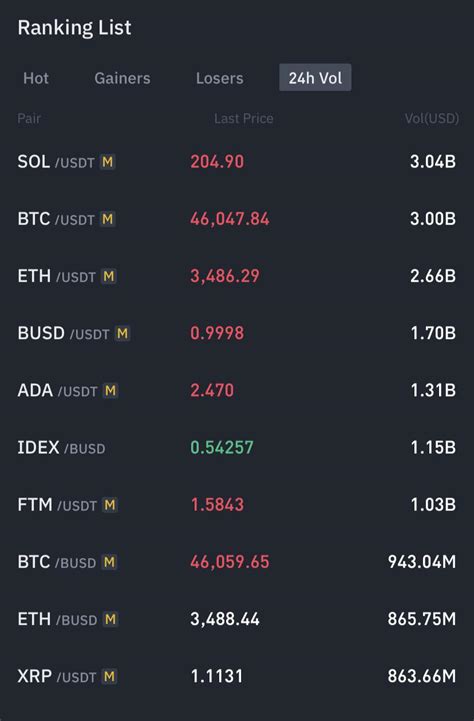Open the Losers tab
This screenshot has height=721, width=474.
point(219,78)
